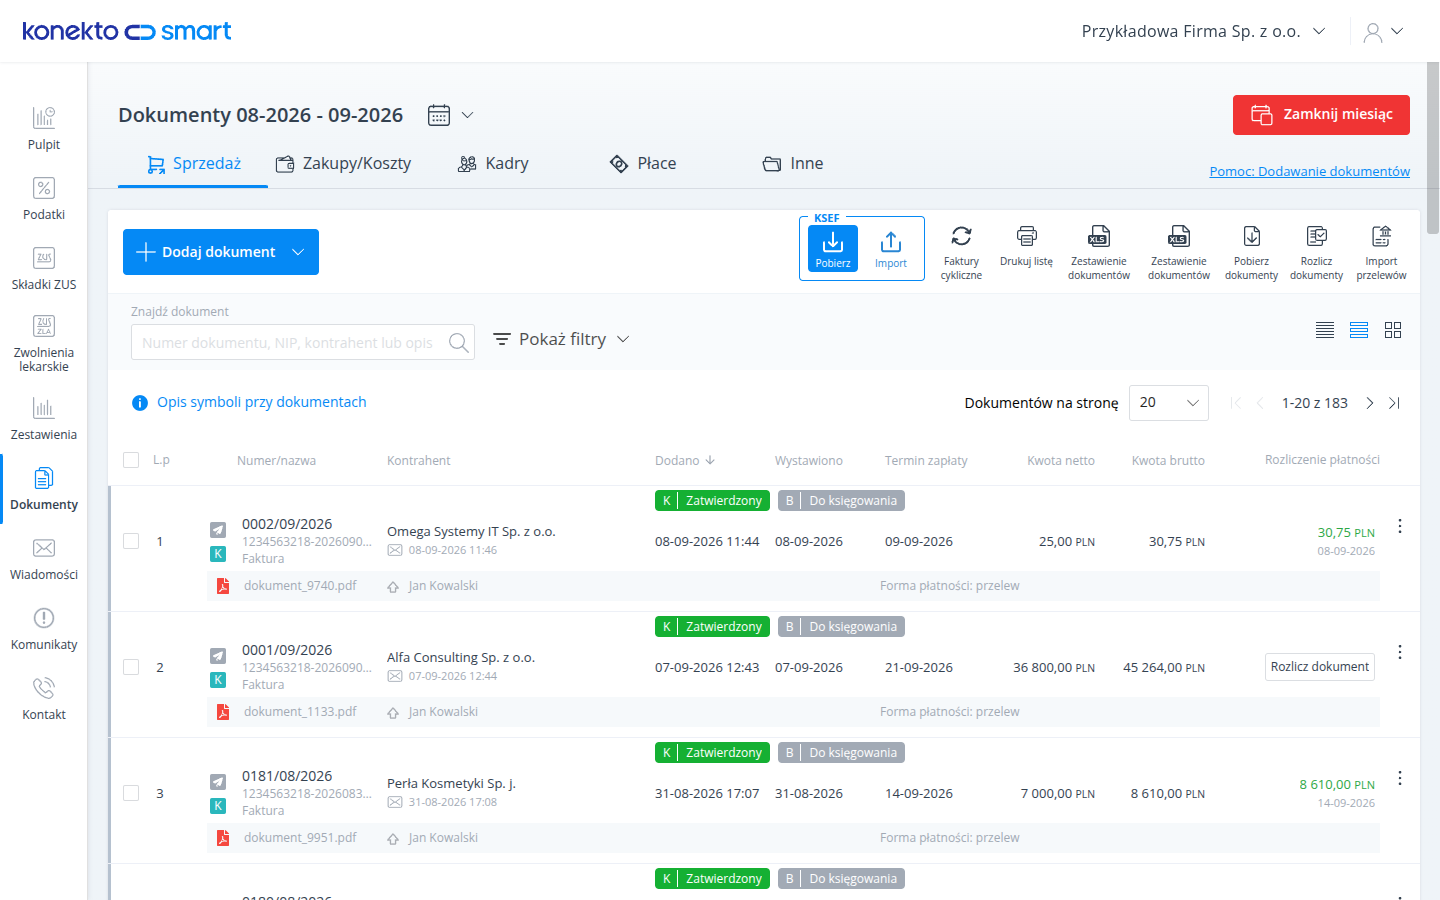Click Zatwierdzony badge for invoice 0002/09/2026

(x=712, y=501)
